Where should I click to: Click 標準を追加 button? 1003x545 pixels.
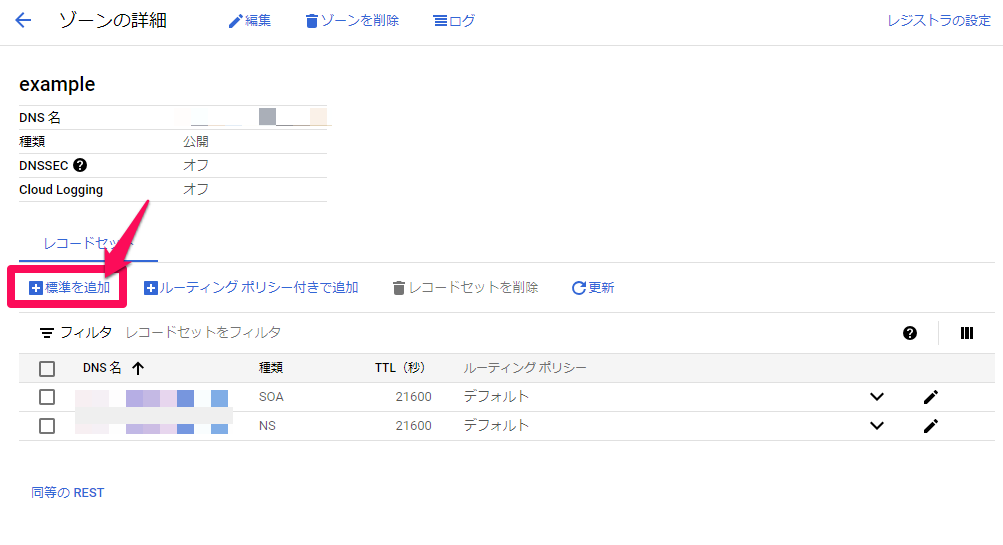70,288
